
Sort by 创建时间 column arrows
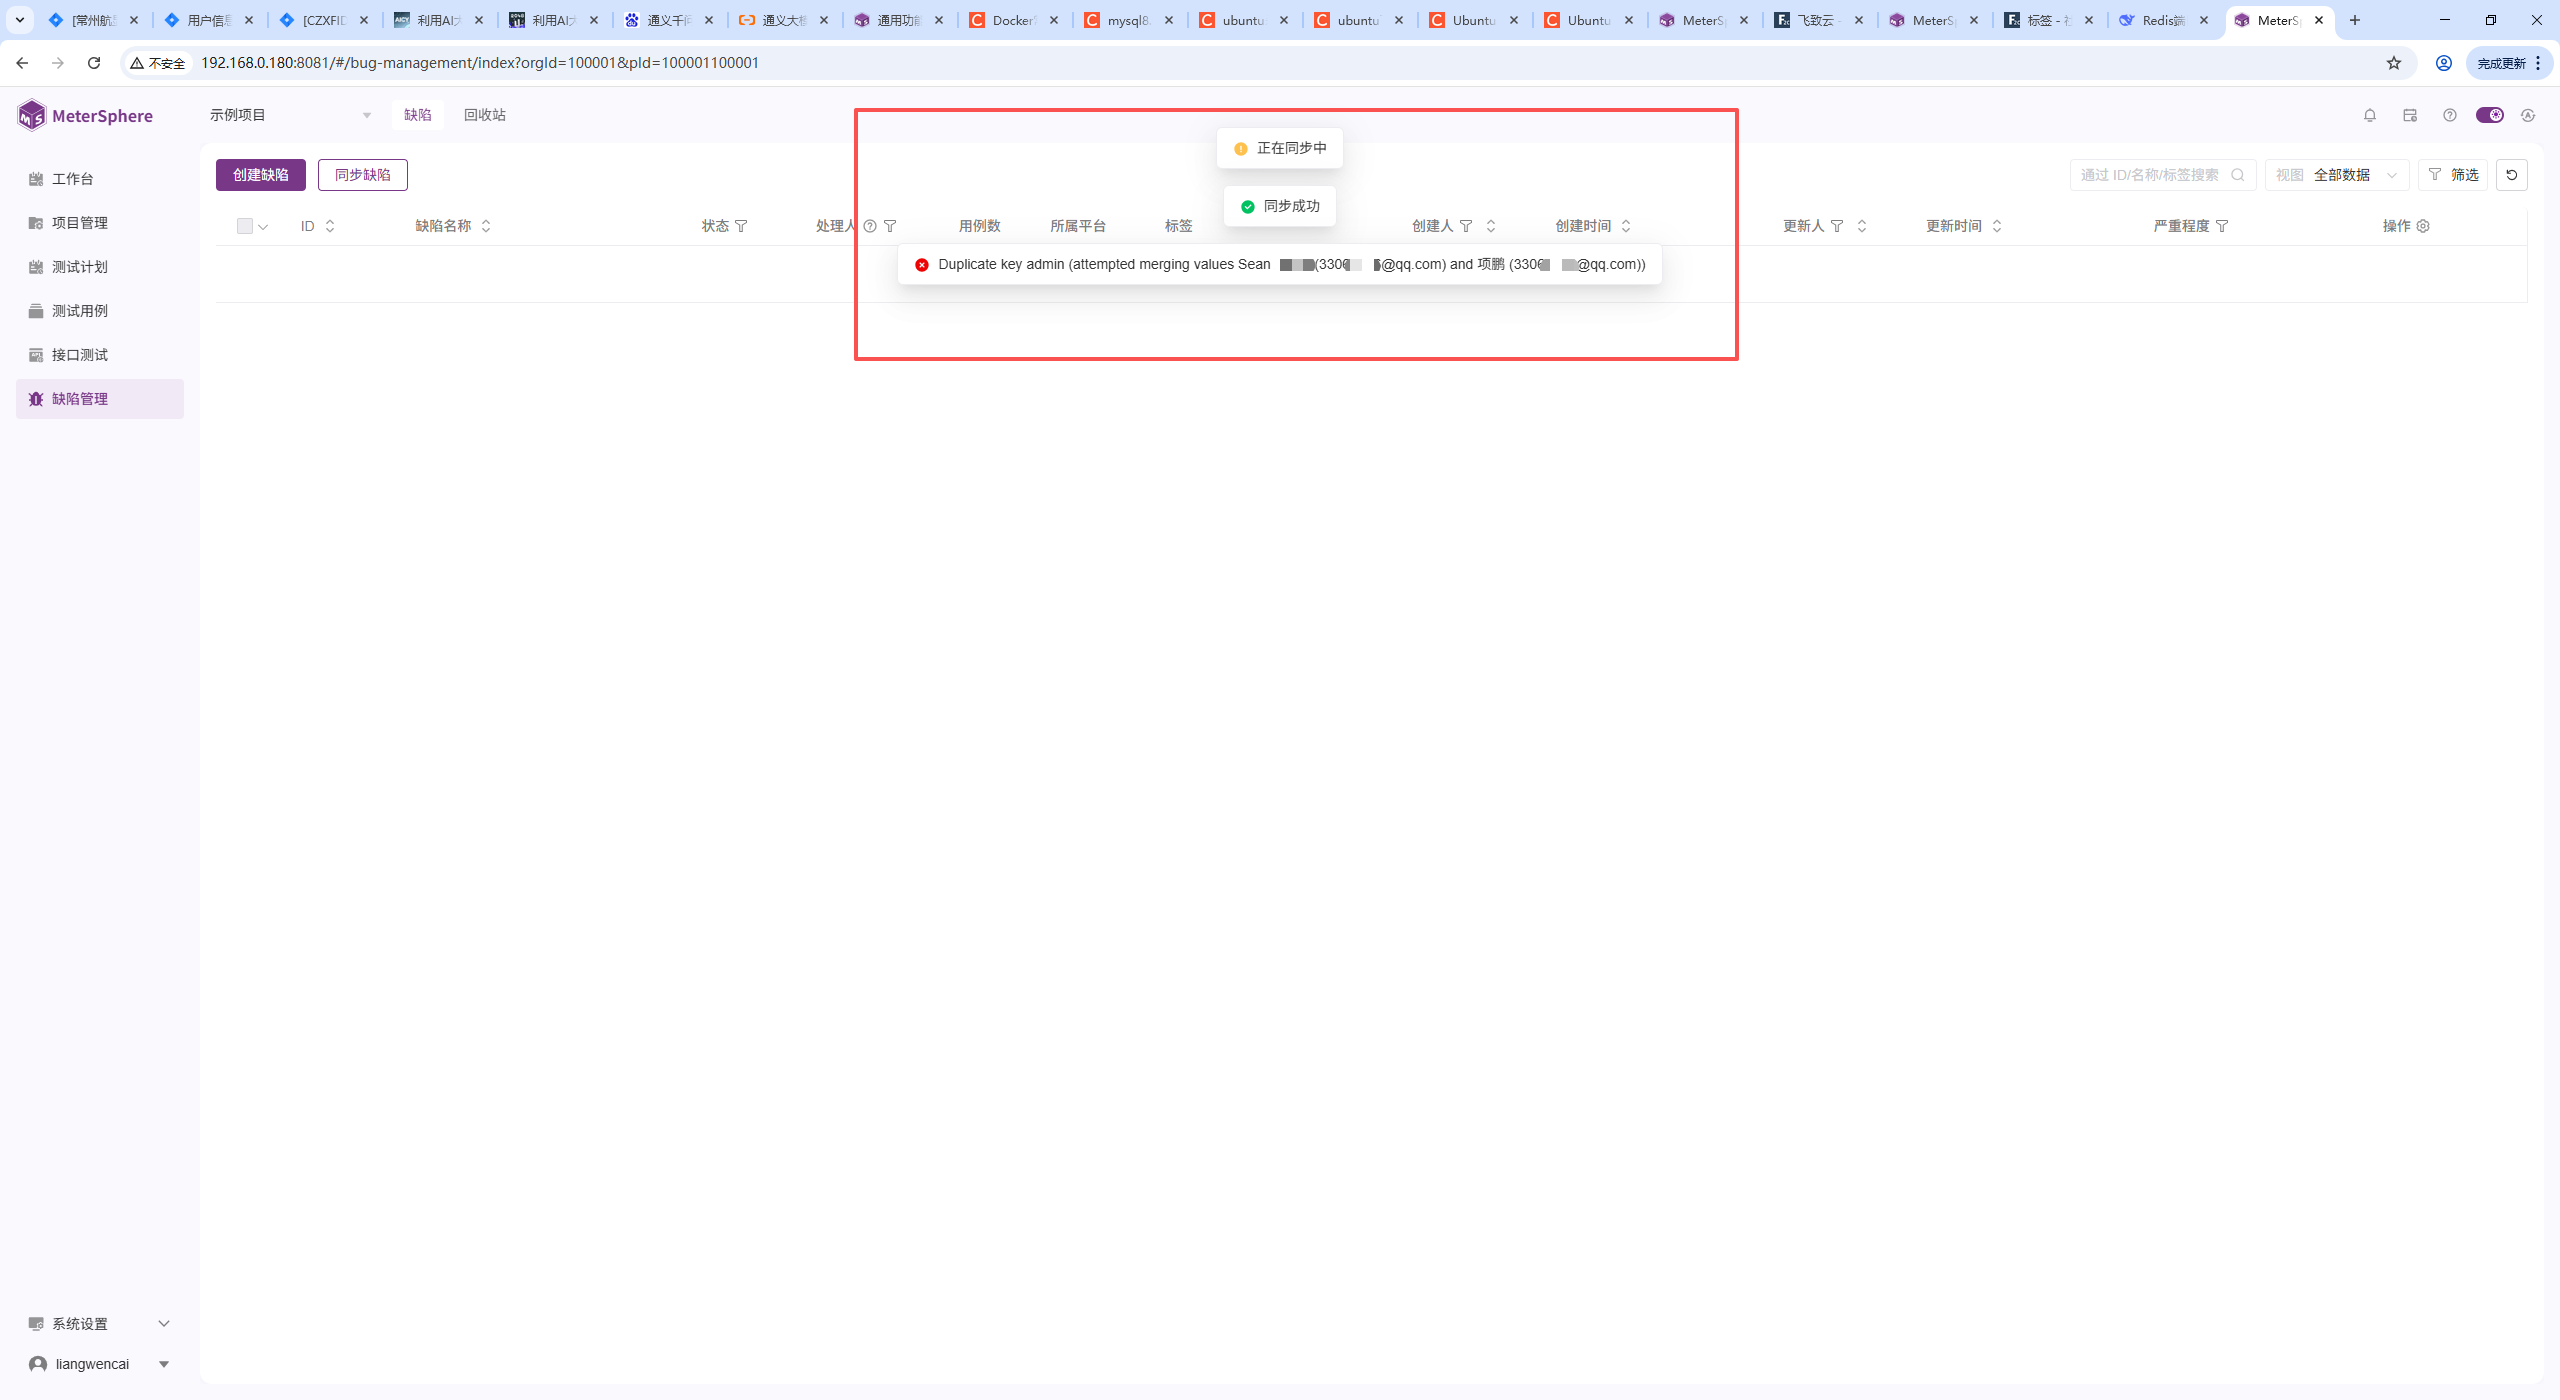[1626, 226]
